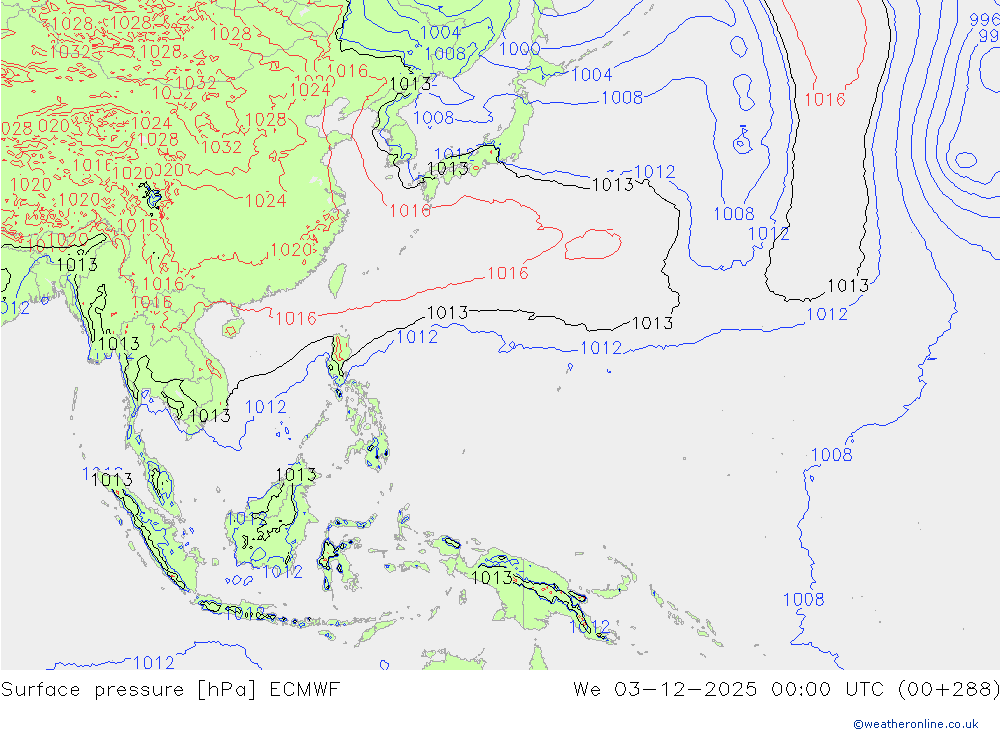
Task: Click the red 1016 label south of Taiwan near Hainan
Action: (x=296, y=318)
